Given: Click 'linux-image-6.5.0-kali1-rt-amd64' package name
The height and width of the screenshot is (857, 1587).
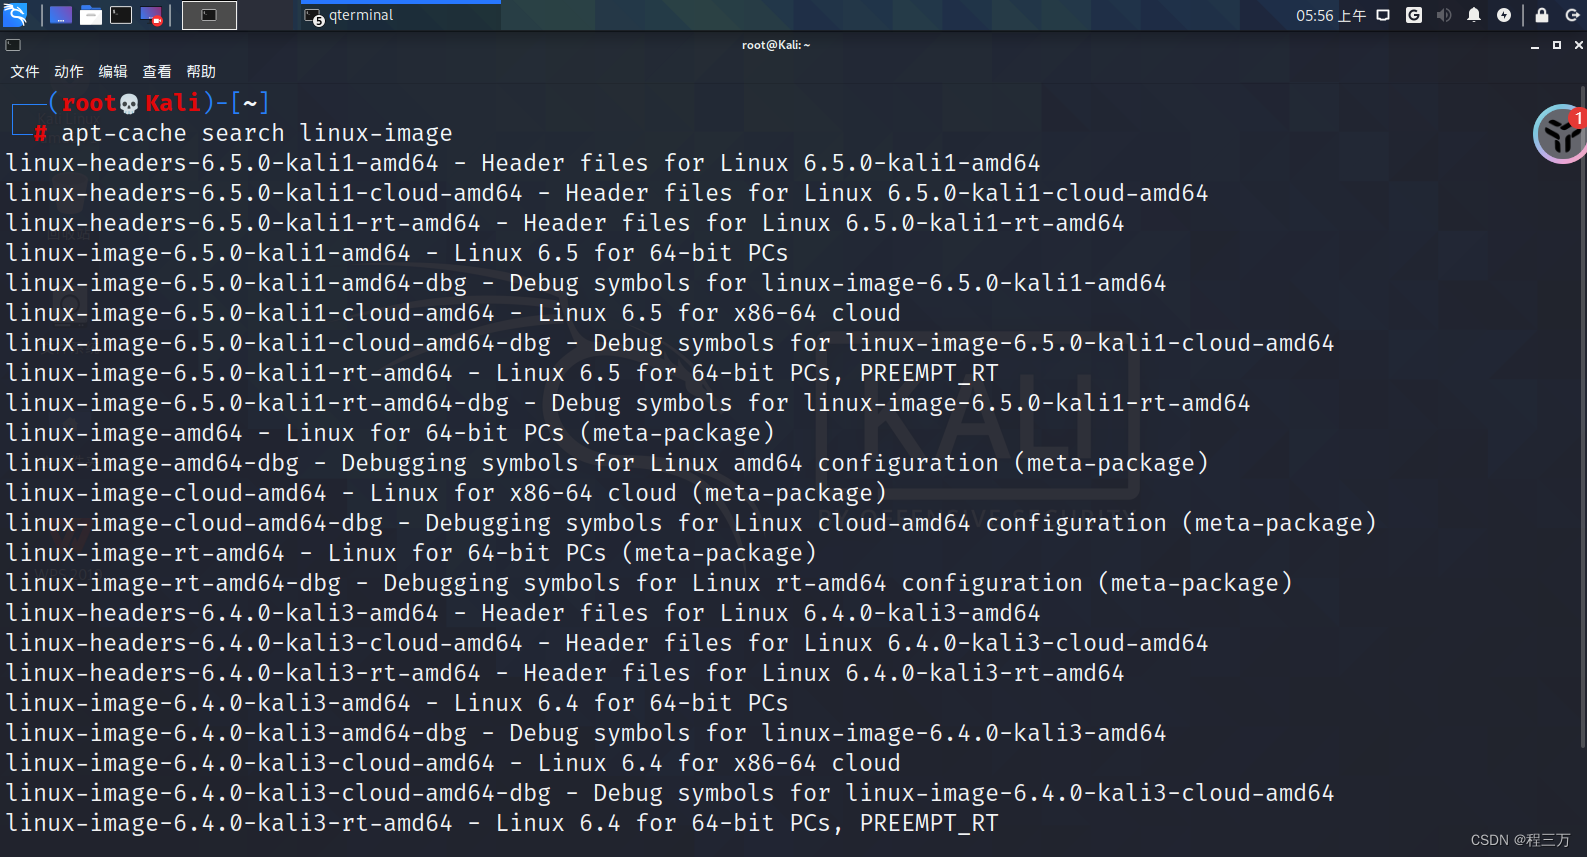Looking at the screenshot, I should tap(229, 373).
